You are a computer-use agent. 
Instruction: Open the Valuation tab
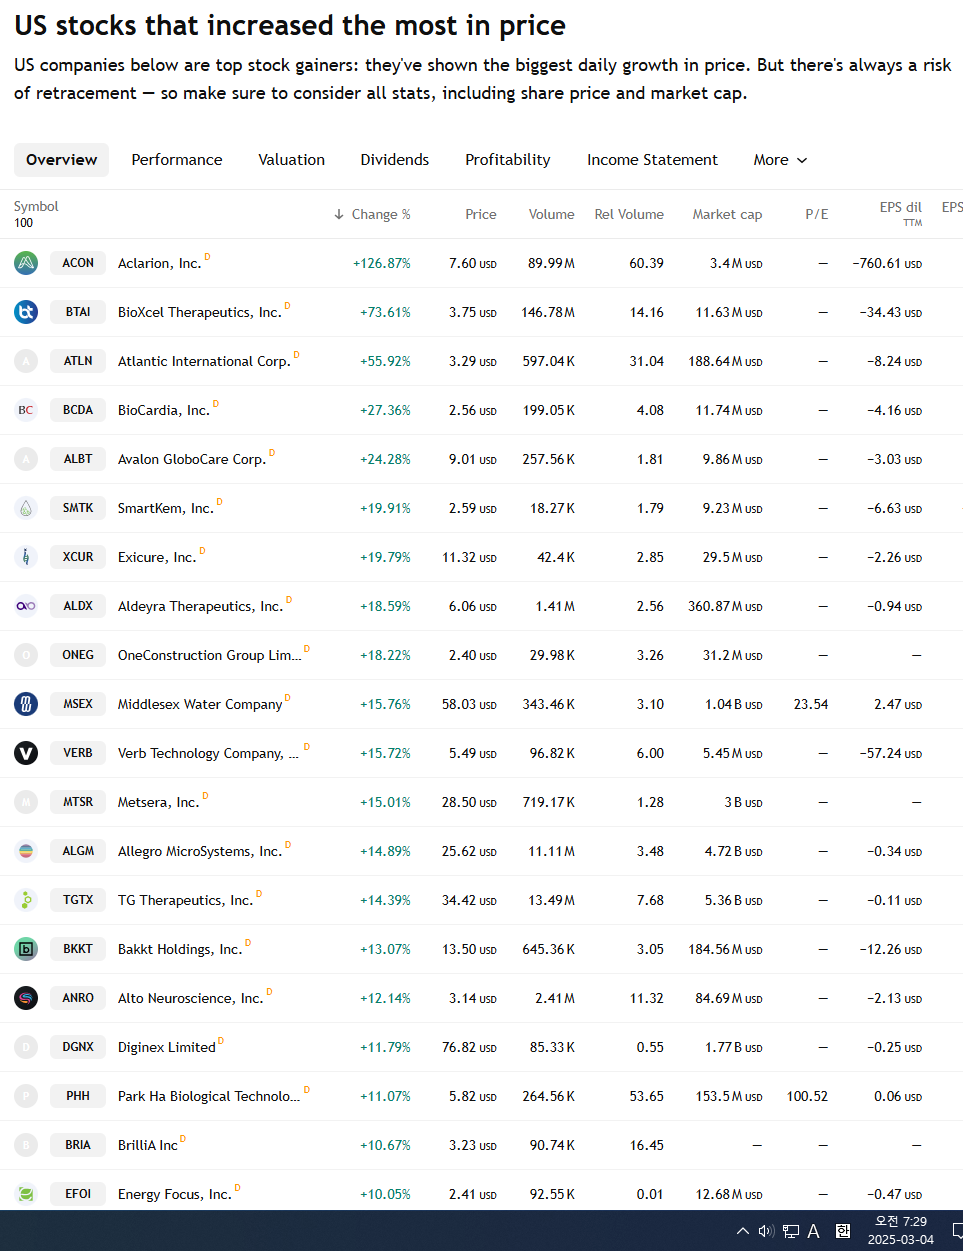(x=291, y=160)
